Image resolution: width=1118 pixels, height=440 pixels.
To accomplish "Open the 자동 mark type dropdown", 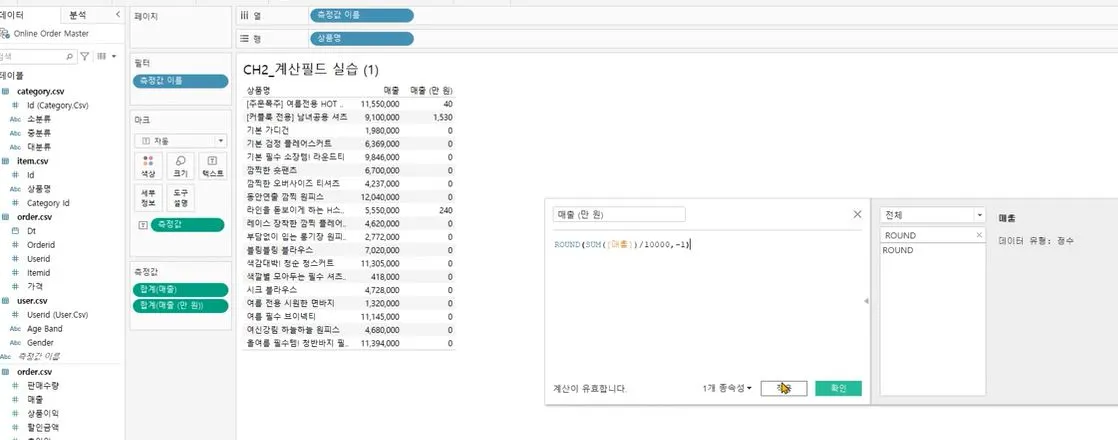I will (x=220, y=141).
